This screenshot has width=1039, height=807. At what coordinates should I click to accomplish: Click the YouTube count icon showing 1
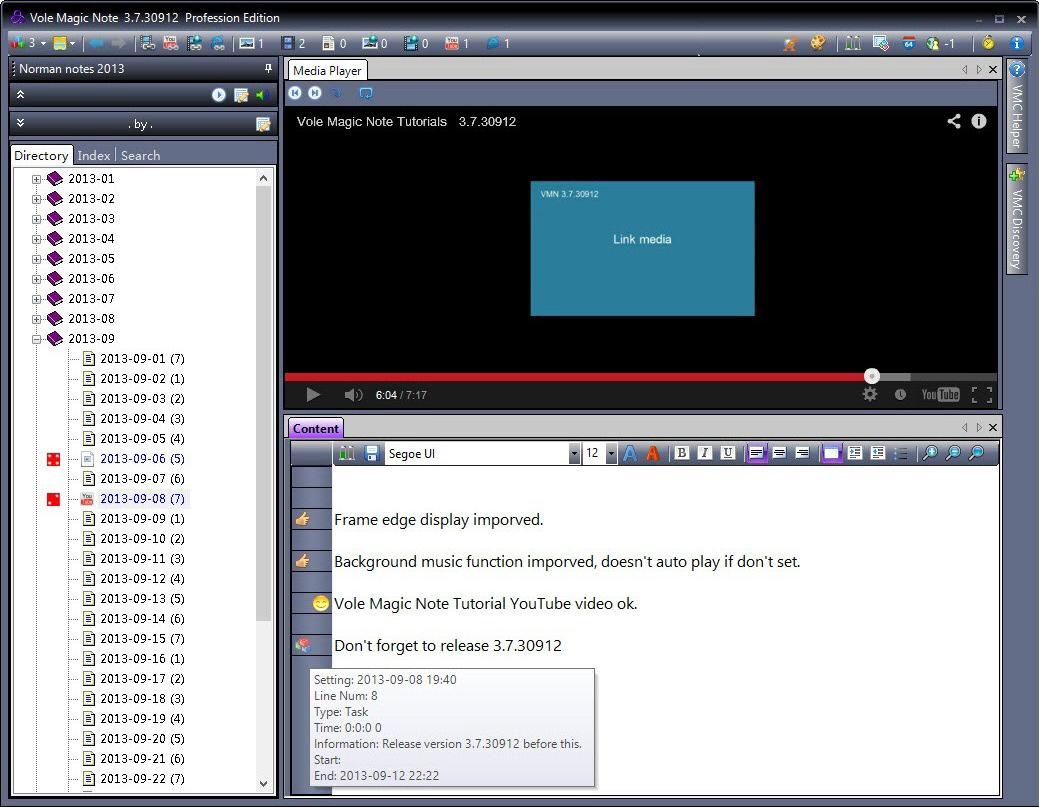coord(452,43)
